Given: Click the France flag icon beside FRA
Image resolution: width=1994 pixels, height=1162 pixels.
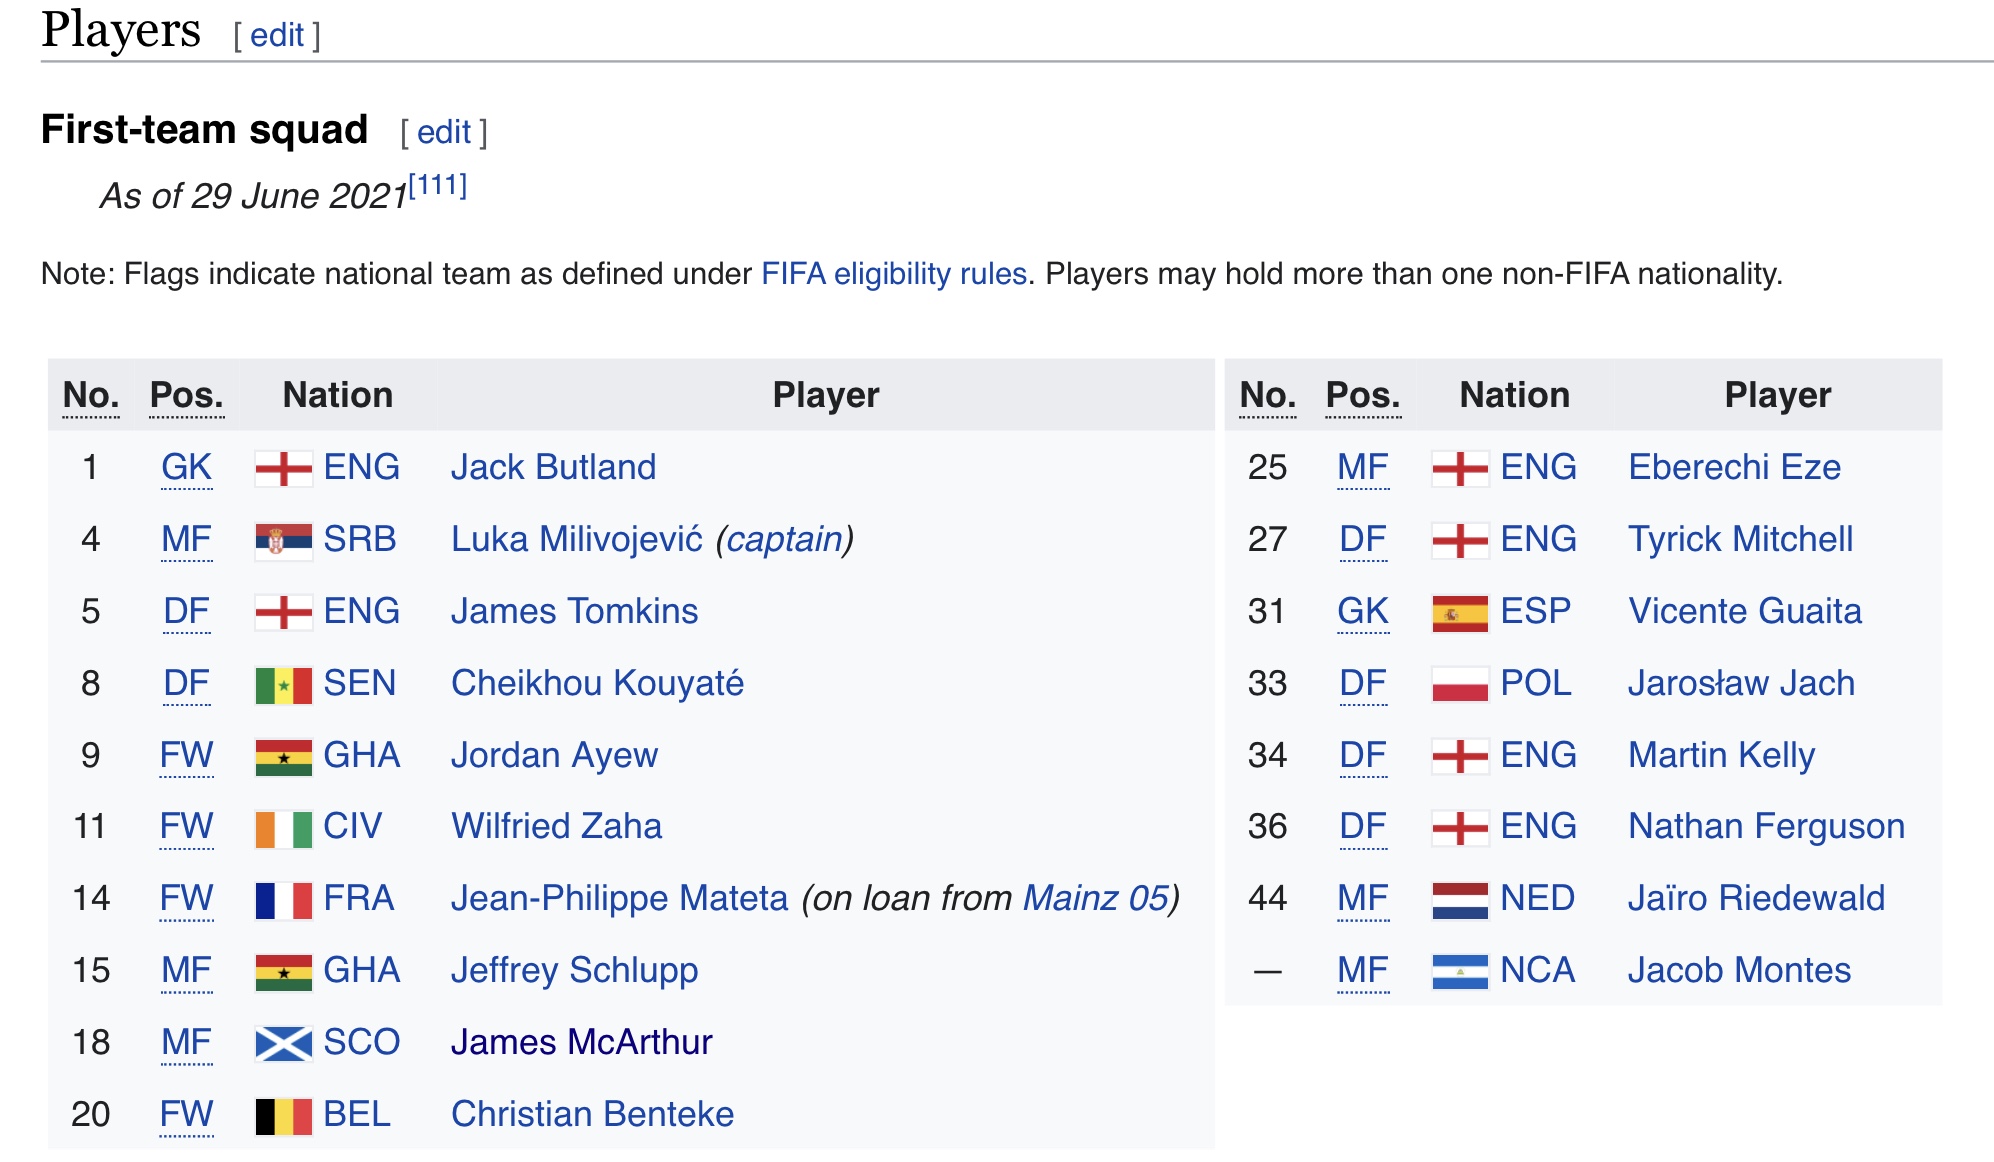Looking at the screenshot, I should click(284, 900).
